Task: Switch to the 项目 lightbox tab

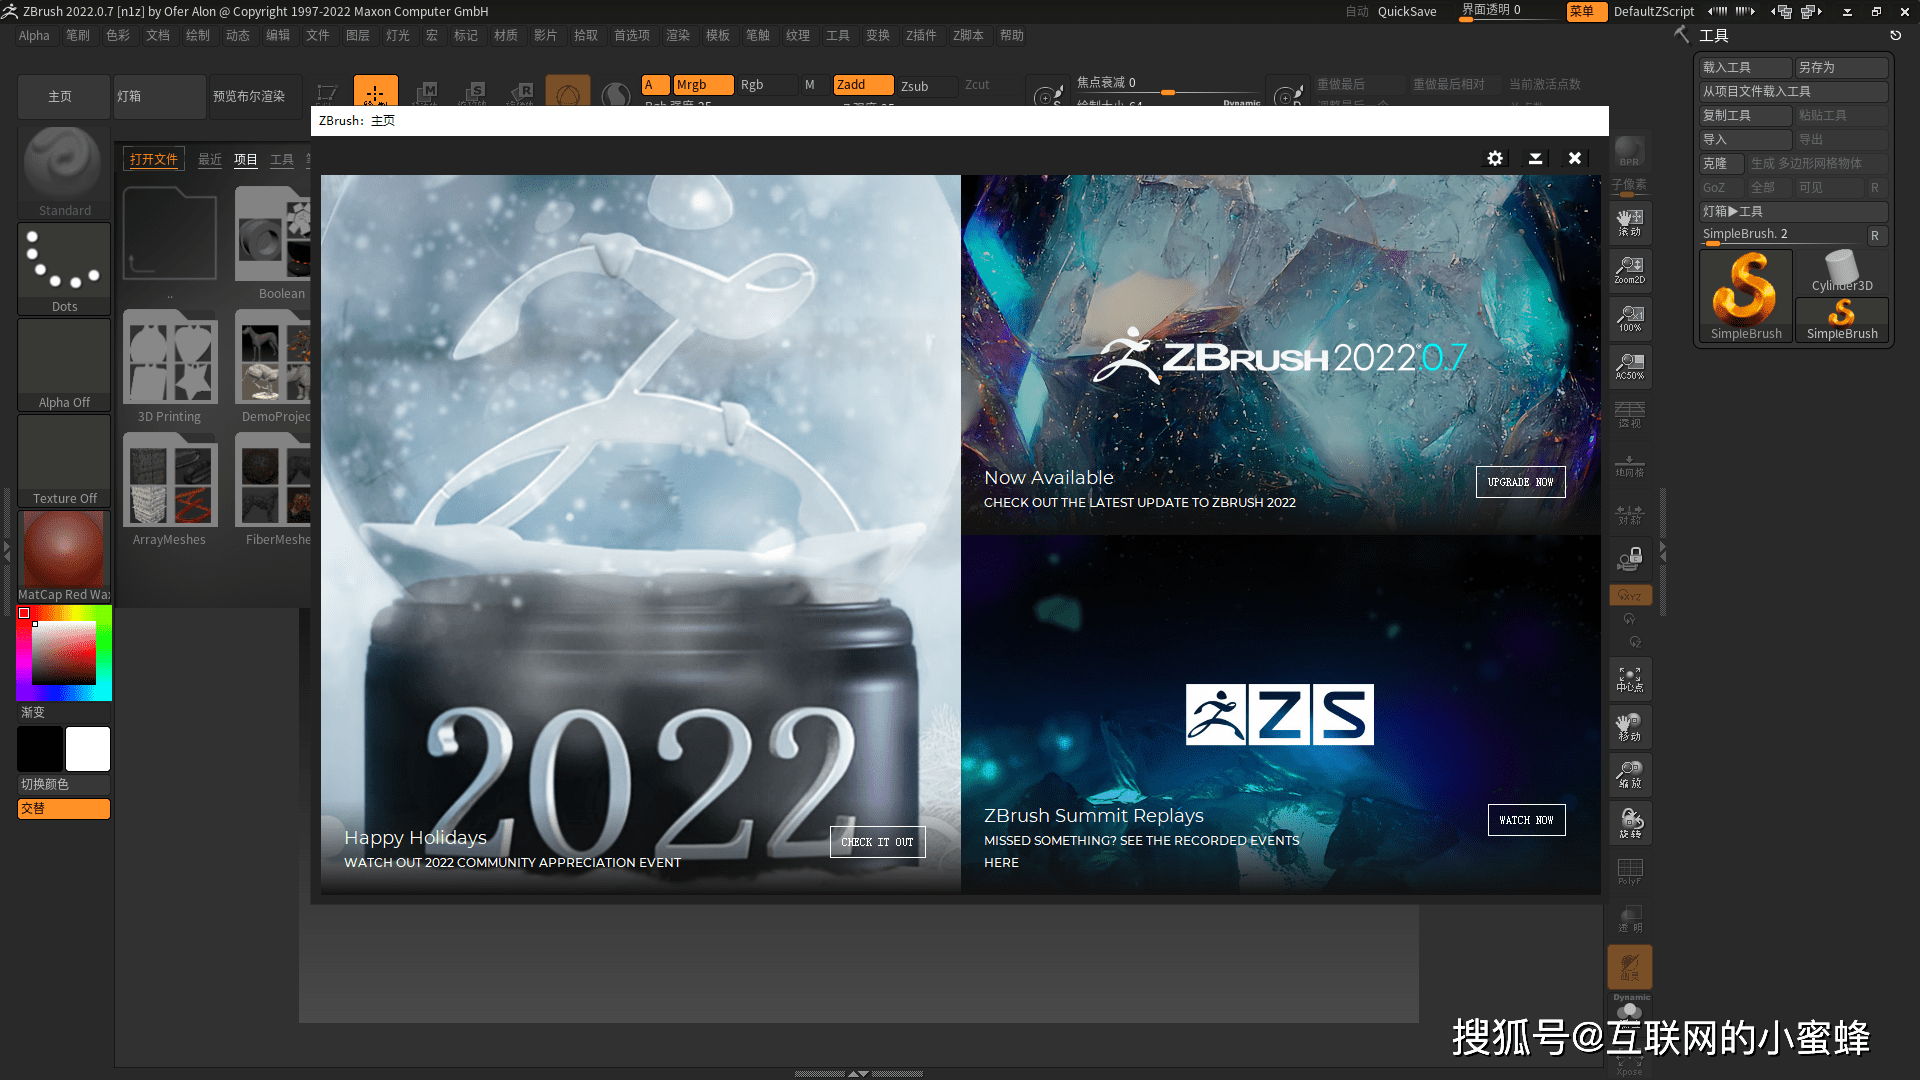Action: click(x=246, y=160)
